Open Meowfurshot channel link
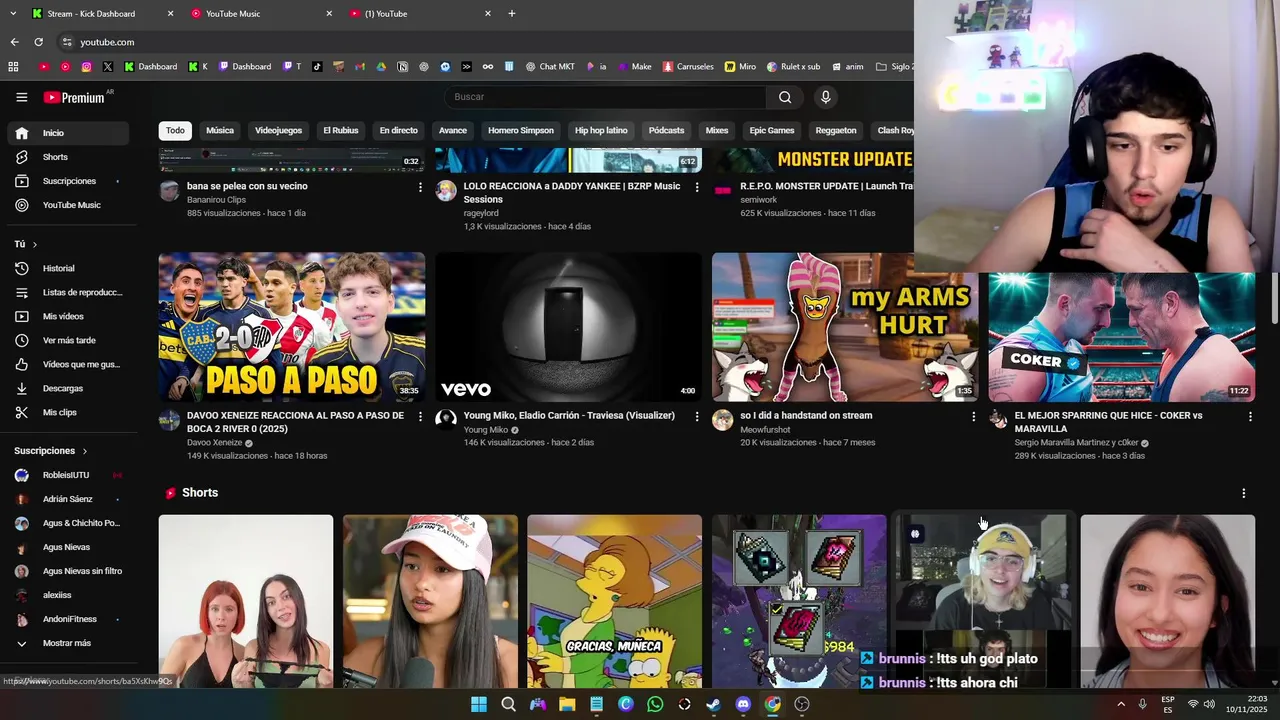This screenshot has width=1280, height=720. tap(765, 430)
